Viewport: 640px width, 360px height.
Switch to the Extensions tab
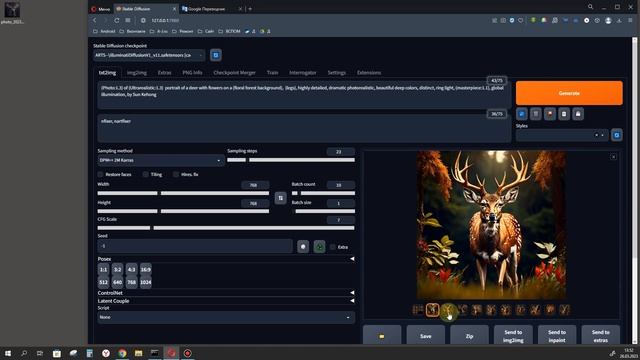pos(369,73)
